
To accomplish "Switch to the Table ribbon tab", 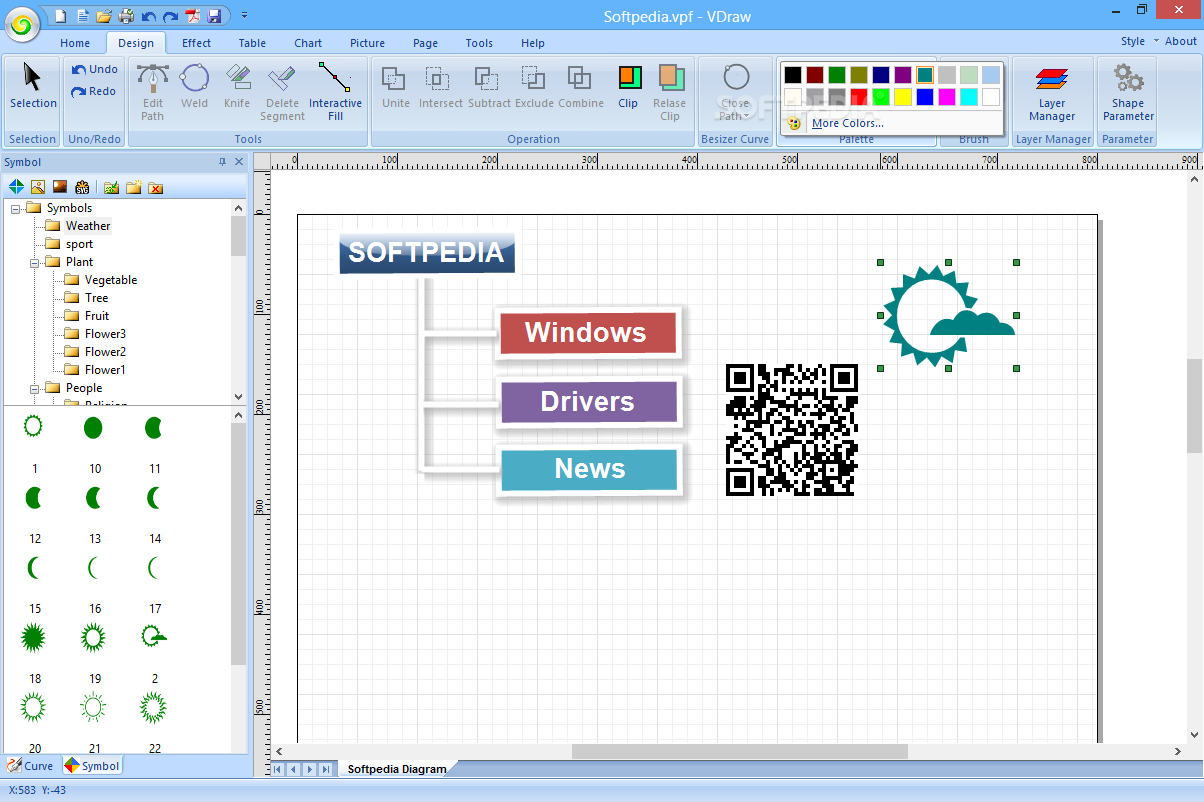I will [x=252, y=43].
